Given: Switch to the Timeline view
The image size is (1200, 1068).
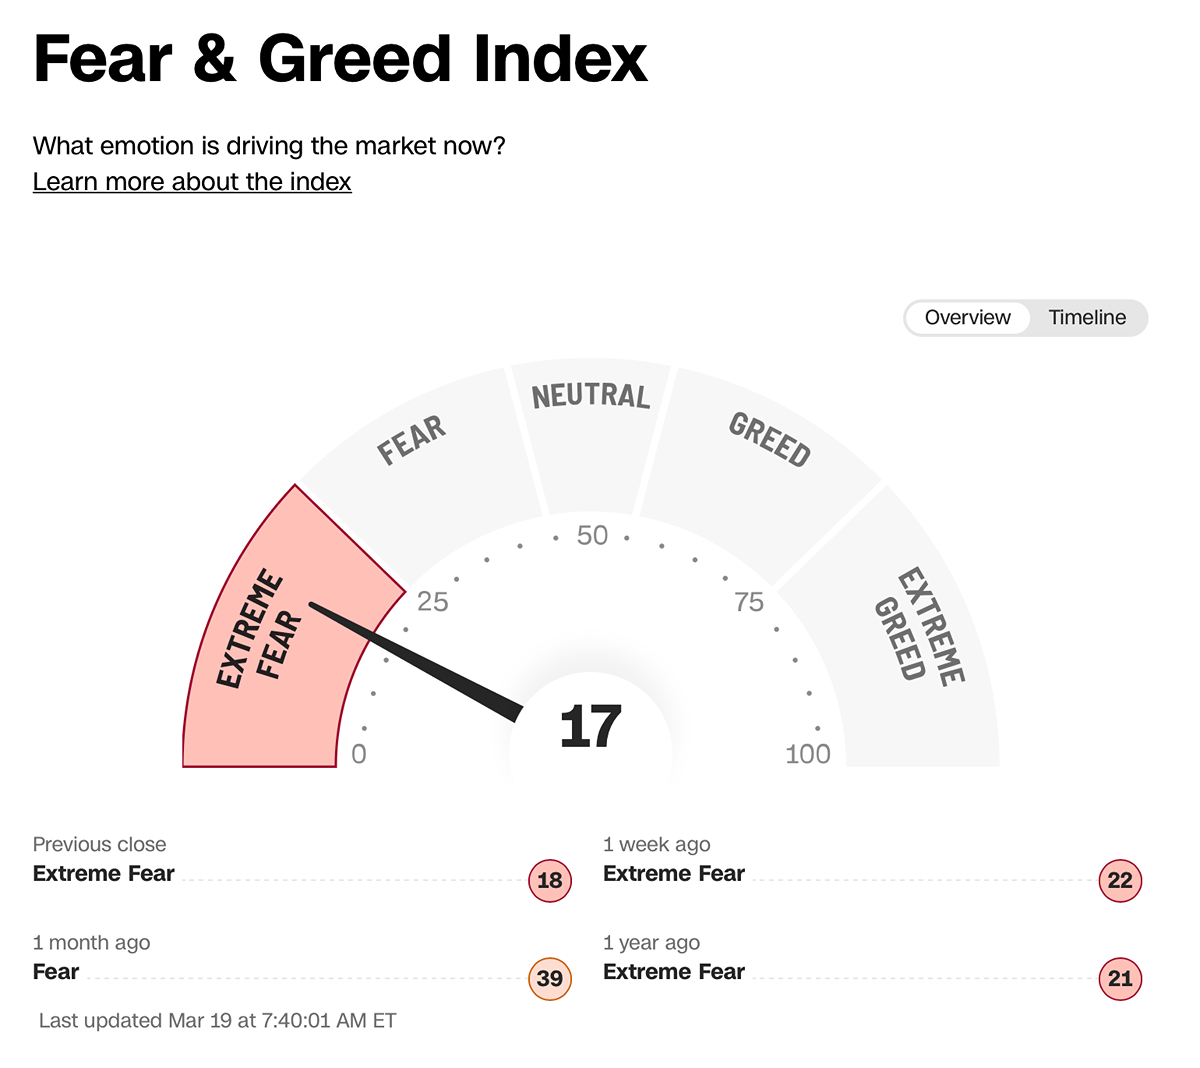Looking at the screenshot, I should point(1087,318).
